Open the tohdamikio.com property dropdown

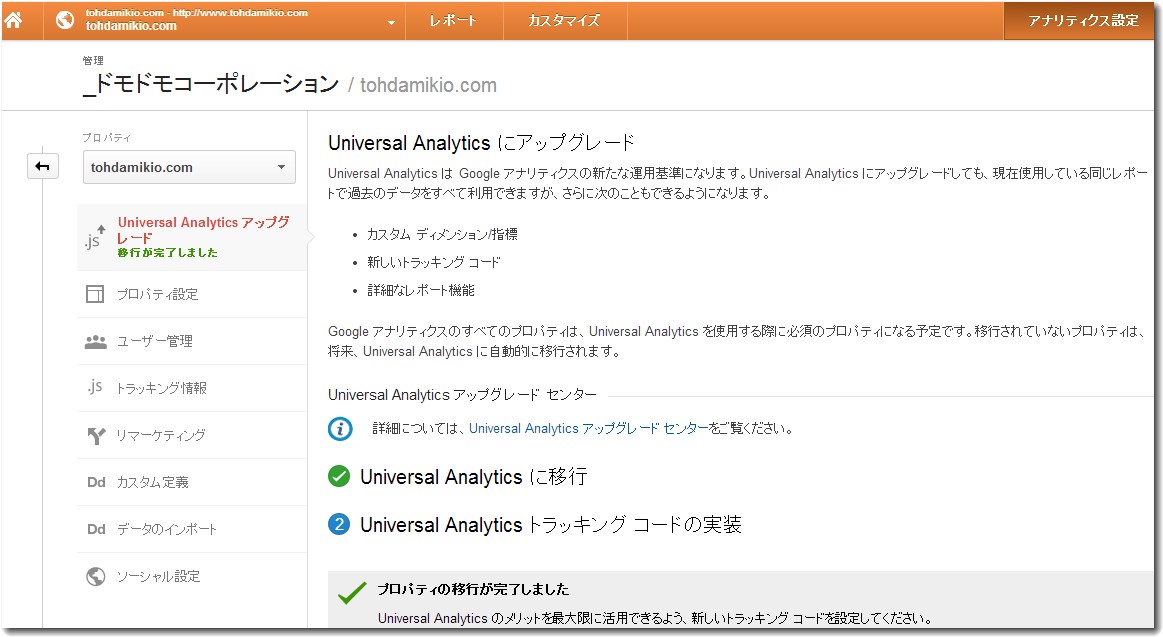[x=189, y=167]
